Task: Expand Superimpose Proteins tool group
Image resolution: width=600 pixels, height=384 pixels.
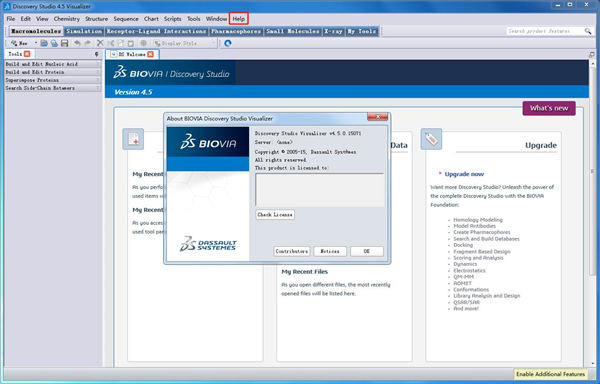Action: coord(53,80)
